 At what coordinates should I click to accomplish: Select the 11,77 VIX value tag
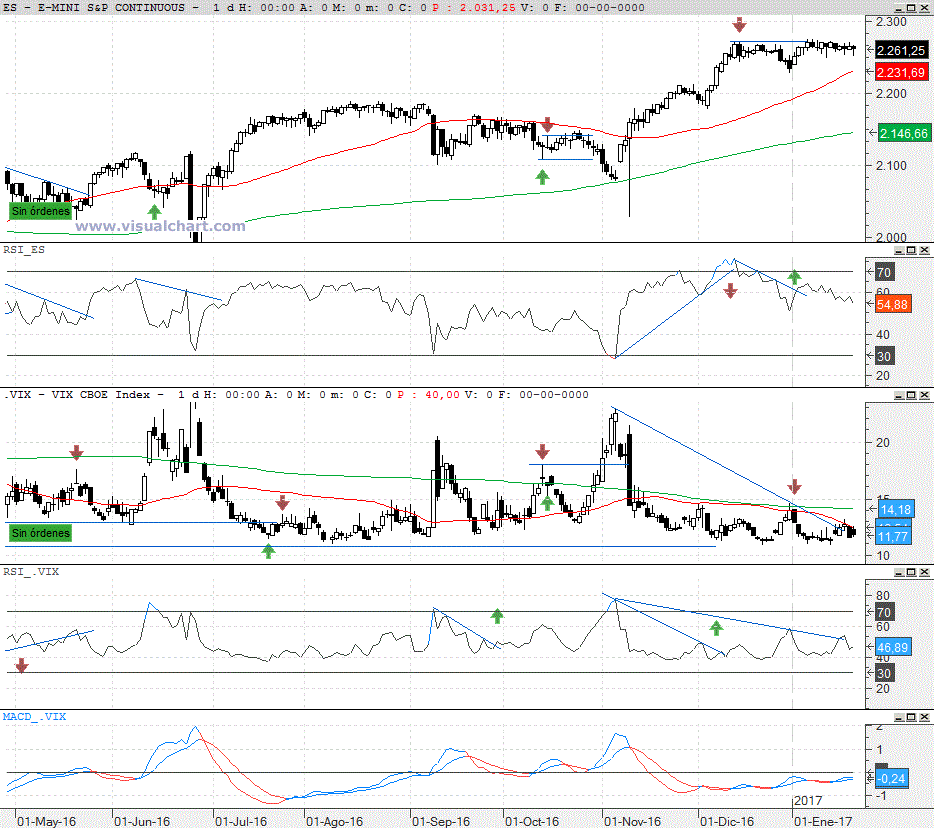pos(892,537)
